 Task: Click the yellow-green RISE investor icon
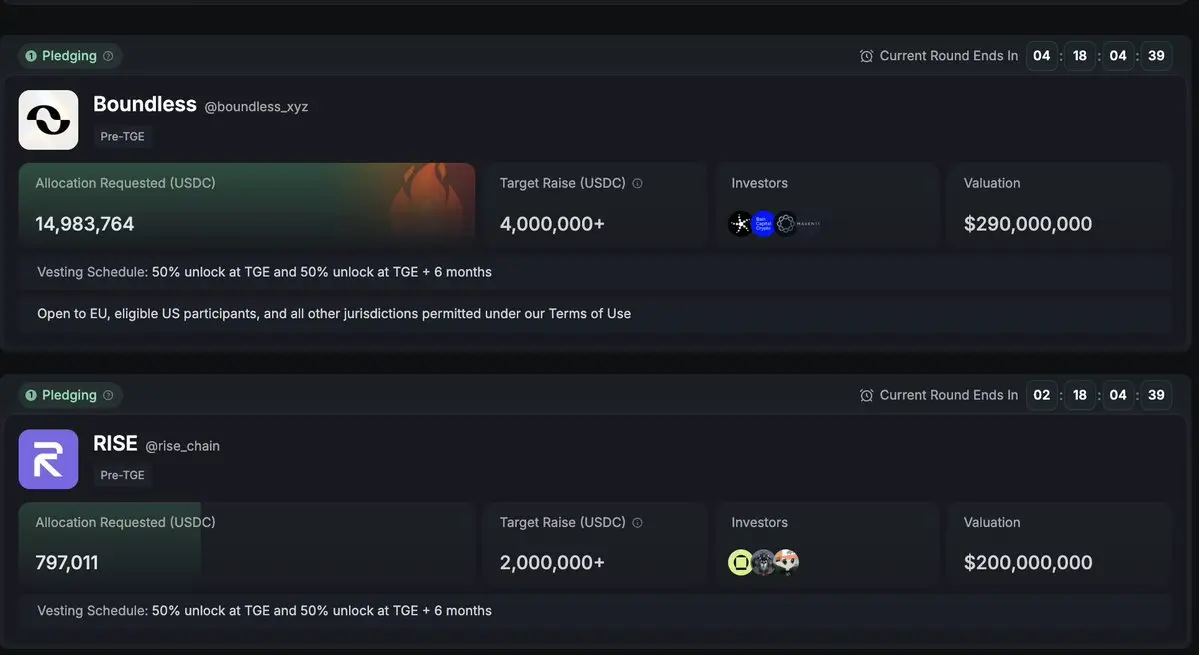click(x=739, y=563)
